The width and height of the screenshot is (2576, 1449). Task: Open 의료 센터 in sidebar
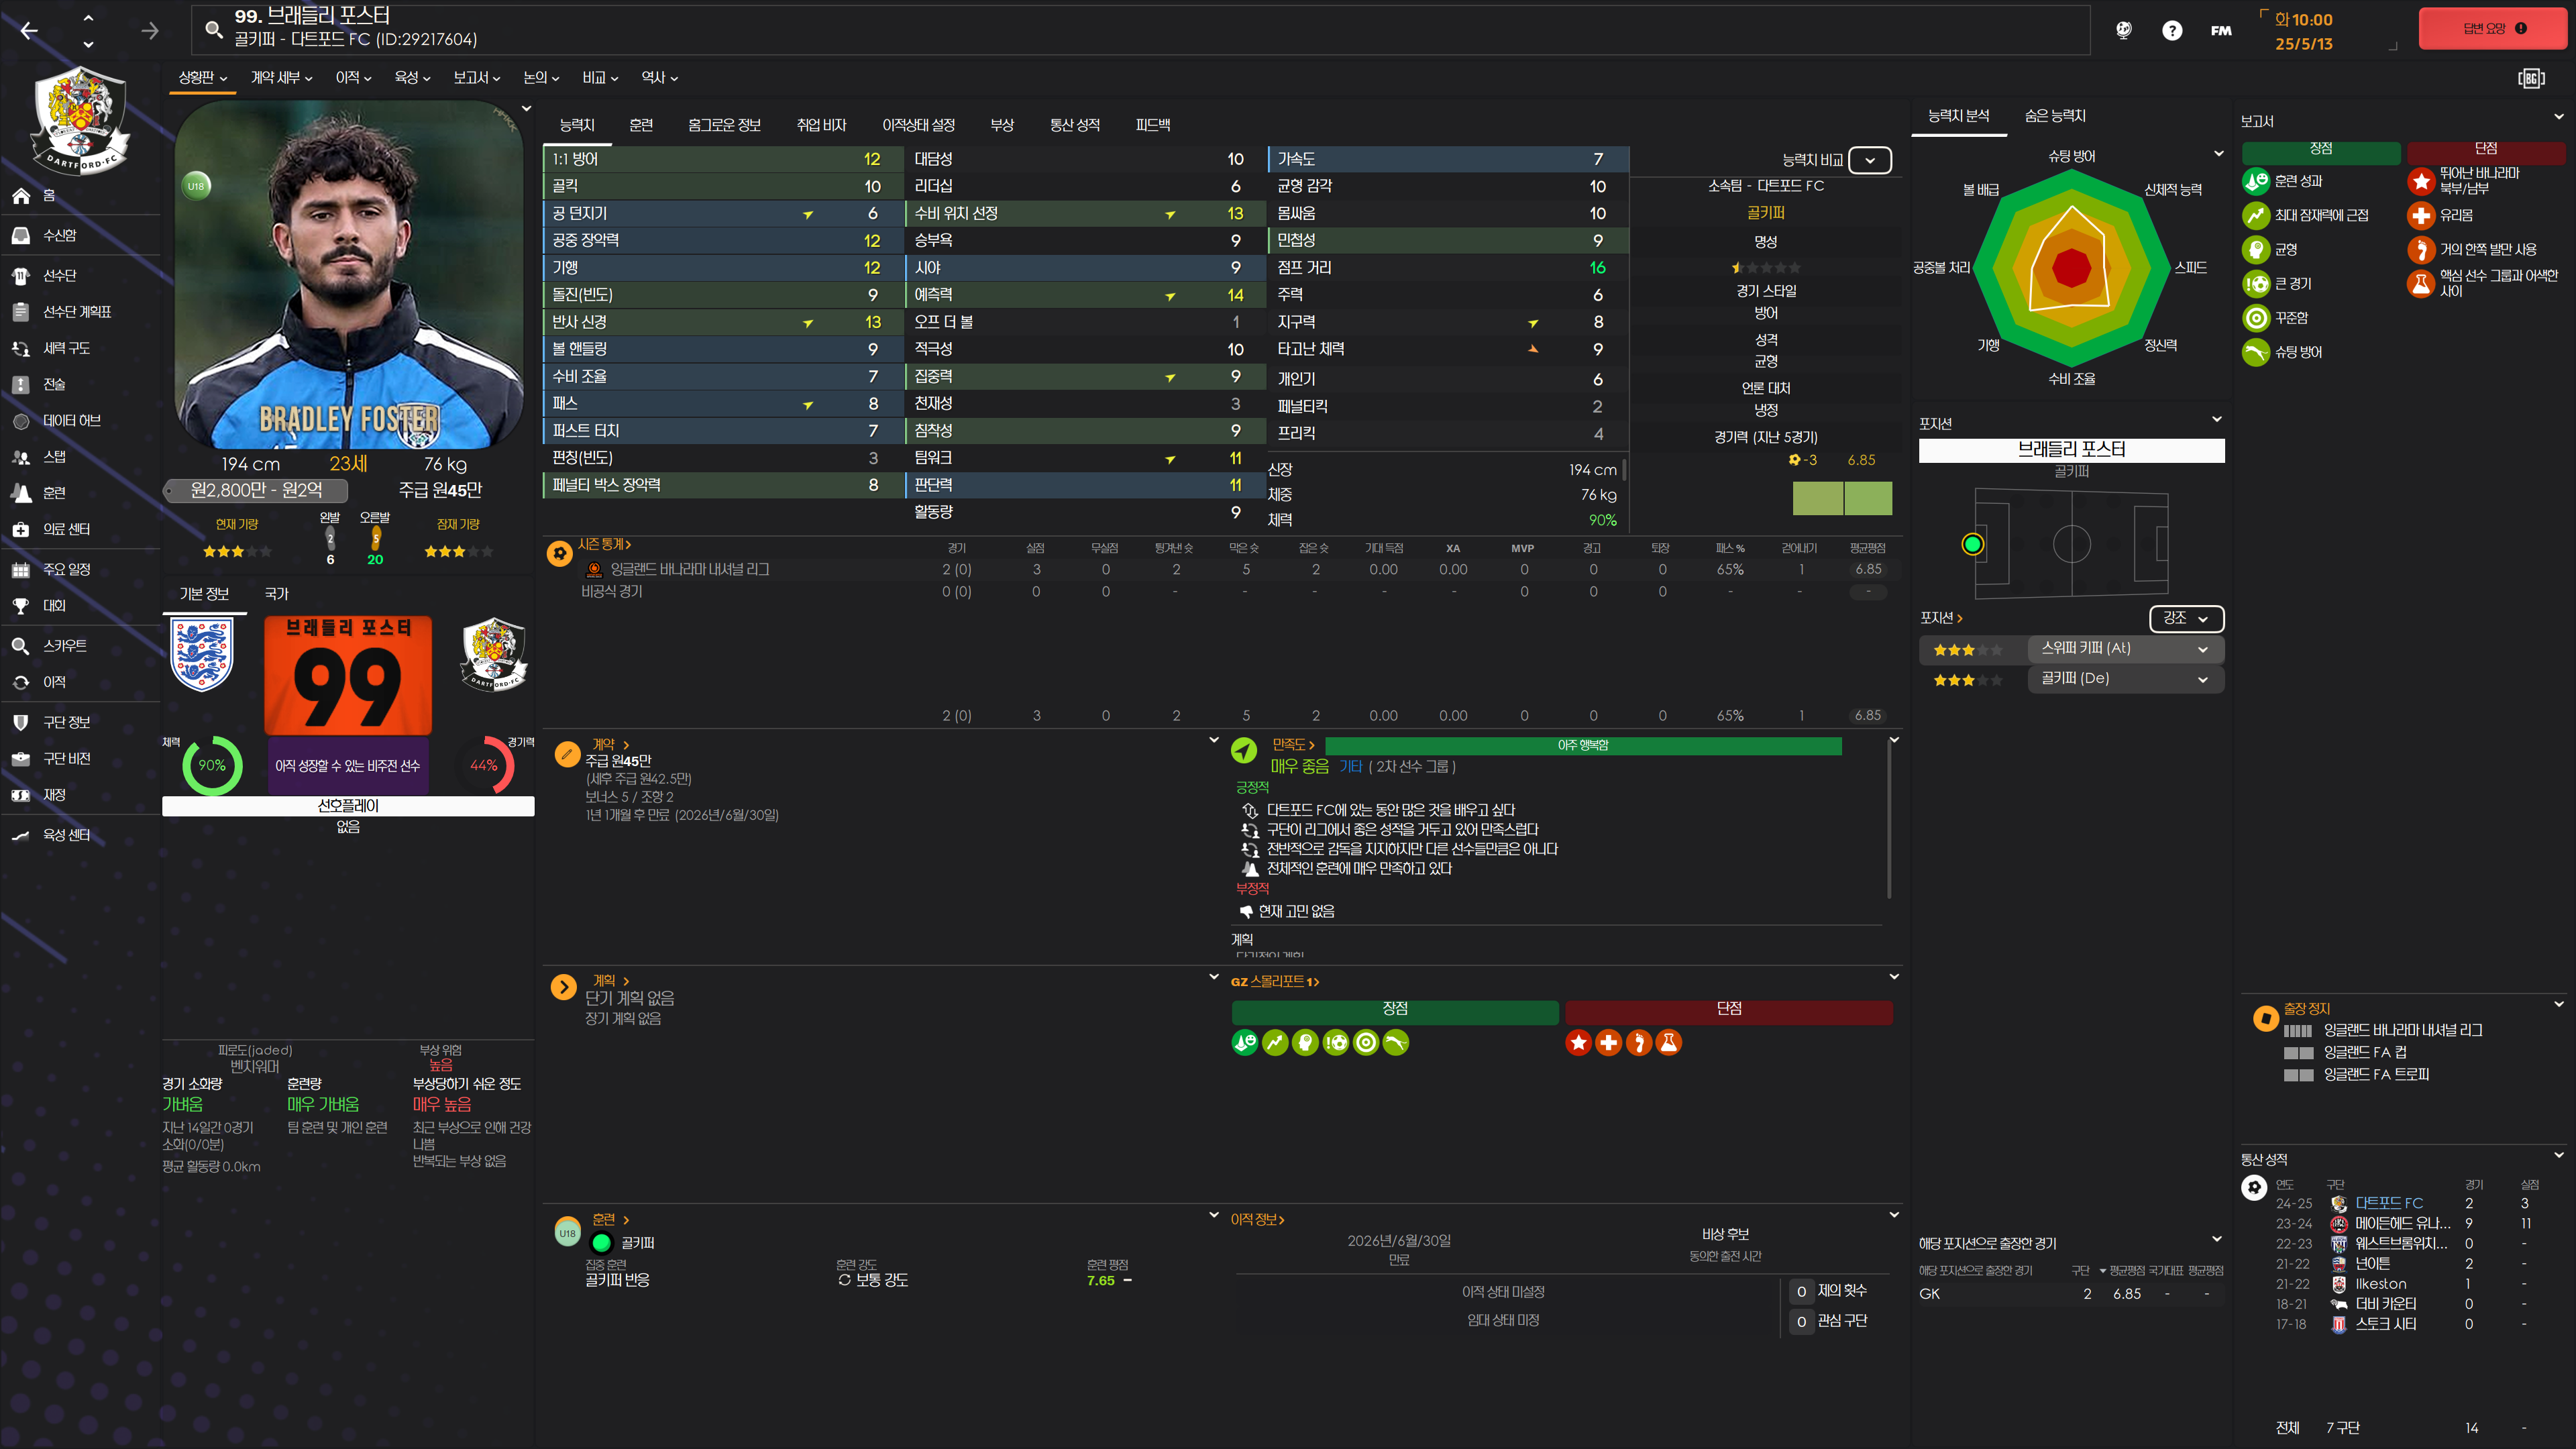(x=66, y=529)
